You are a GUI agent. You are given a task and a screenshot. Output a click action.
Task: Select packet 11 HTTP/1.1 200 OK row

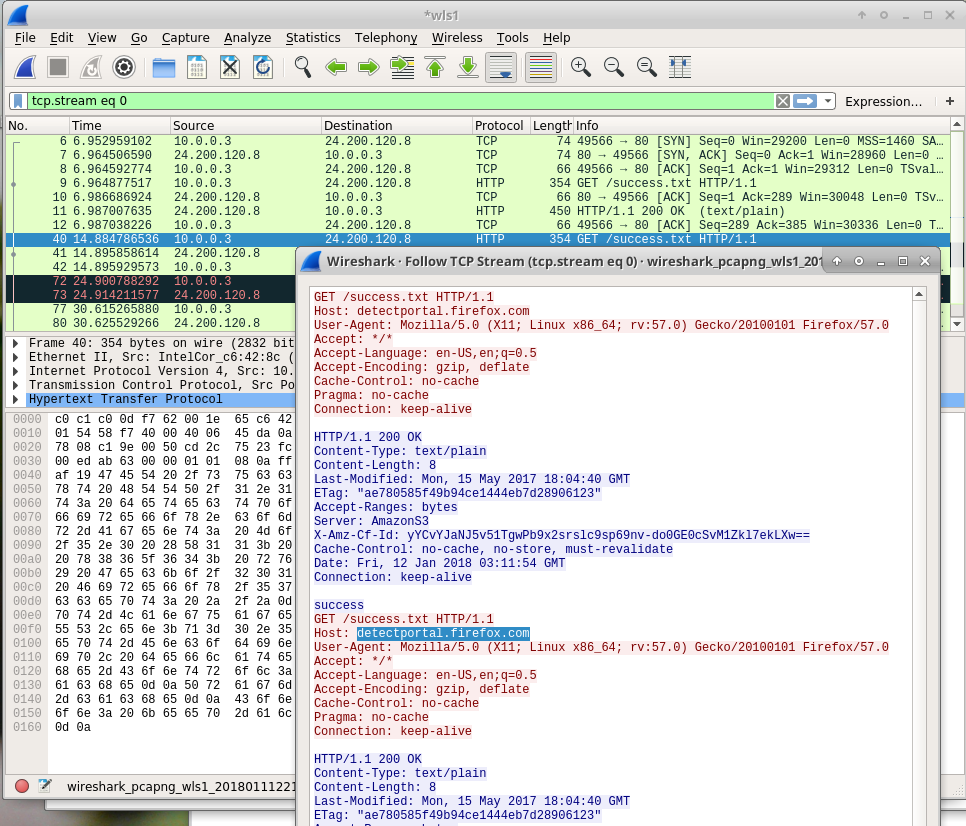(x=478, y=211)
